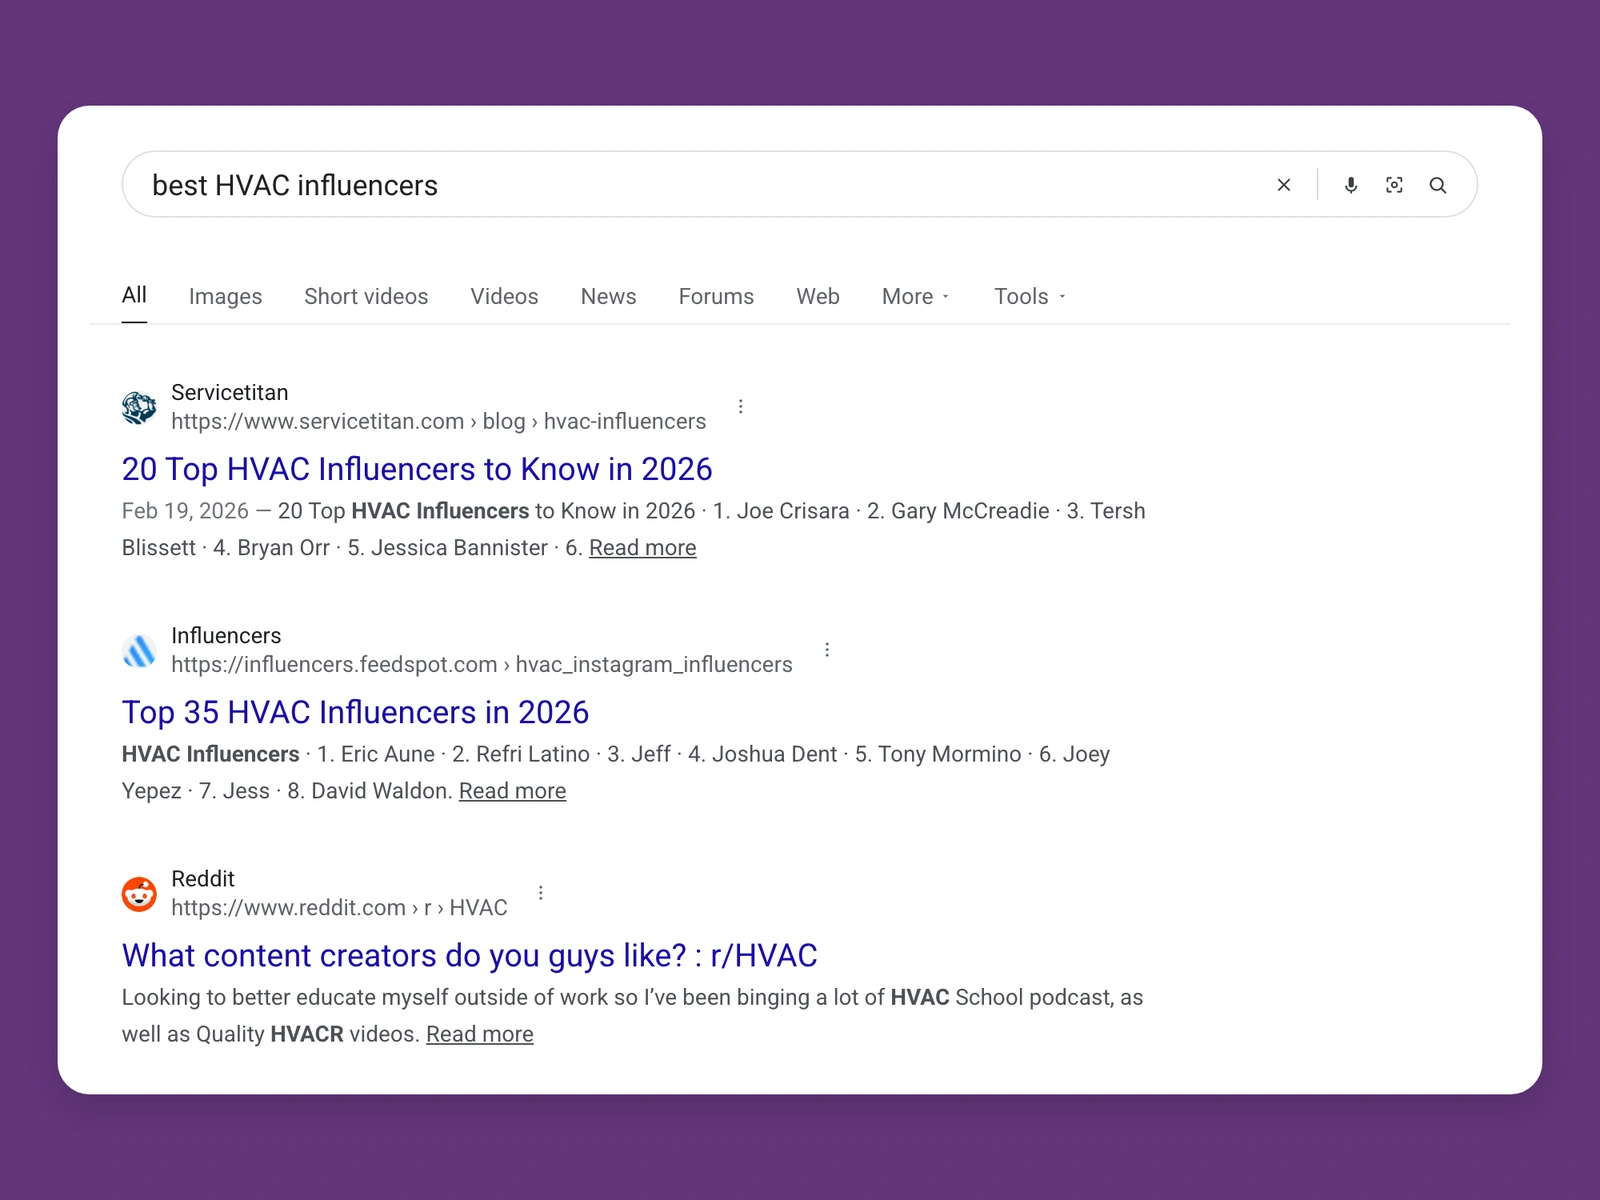Switch to the Images tab
Image resolution: width=1600 pixels, height=1200 pixels.
click(x=225, y=296)
